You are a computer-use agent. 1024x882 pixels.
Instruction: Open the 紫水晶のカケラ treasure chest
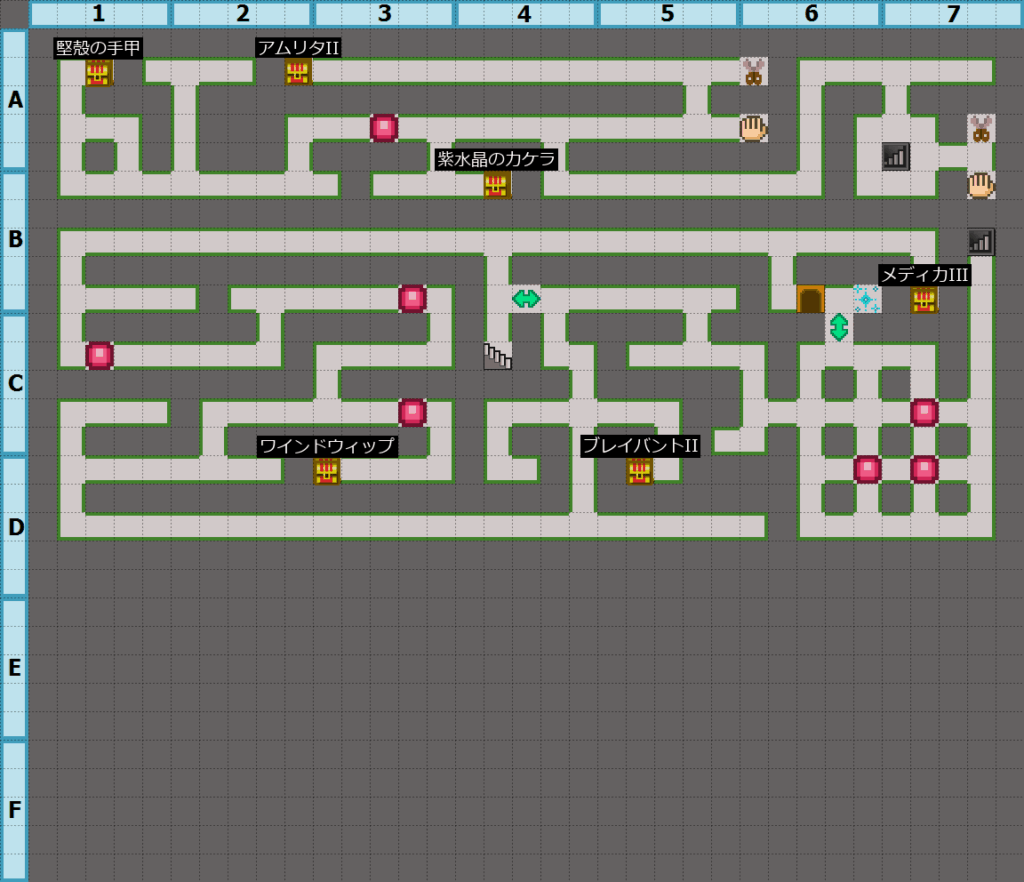coord(497,185)
